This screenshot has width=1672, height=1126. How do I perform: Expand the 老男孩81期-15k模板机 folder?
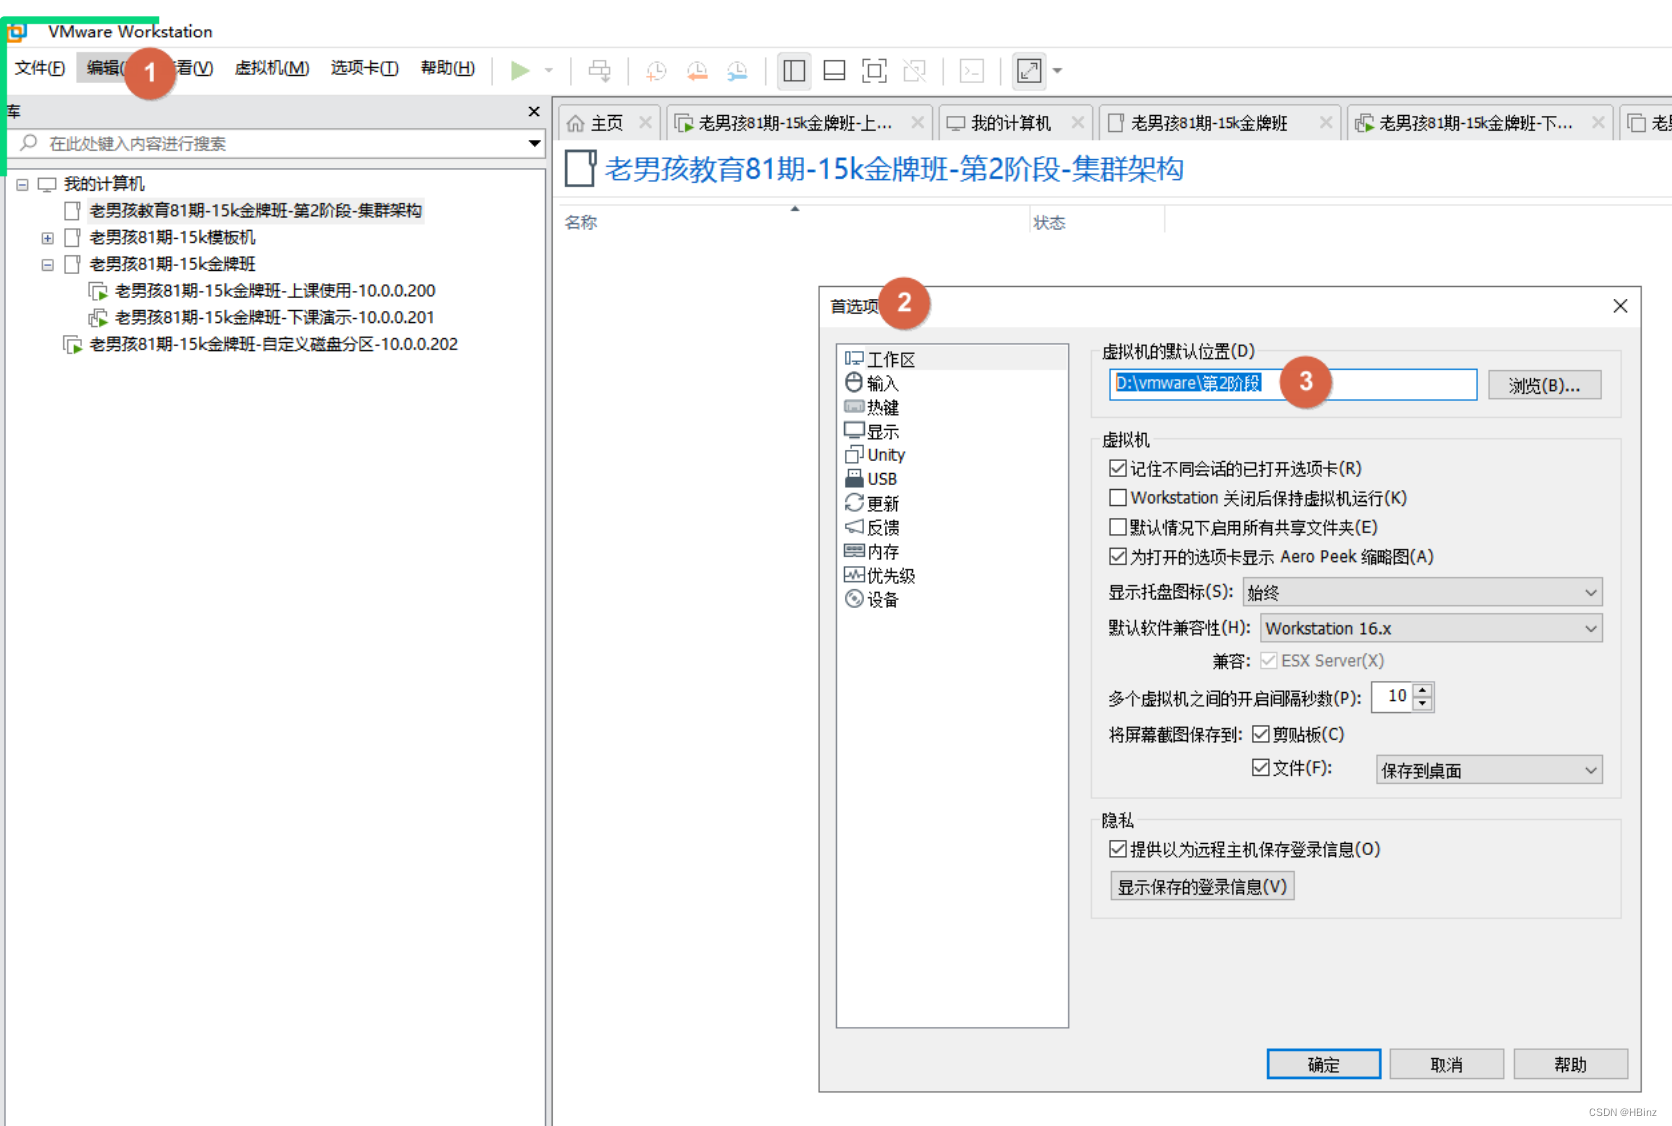pos(47,238)
